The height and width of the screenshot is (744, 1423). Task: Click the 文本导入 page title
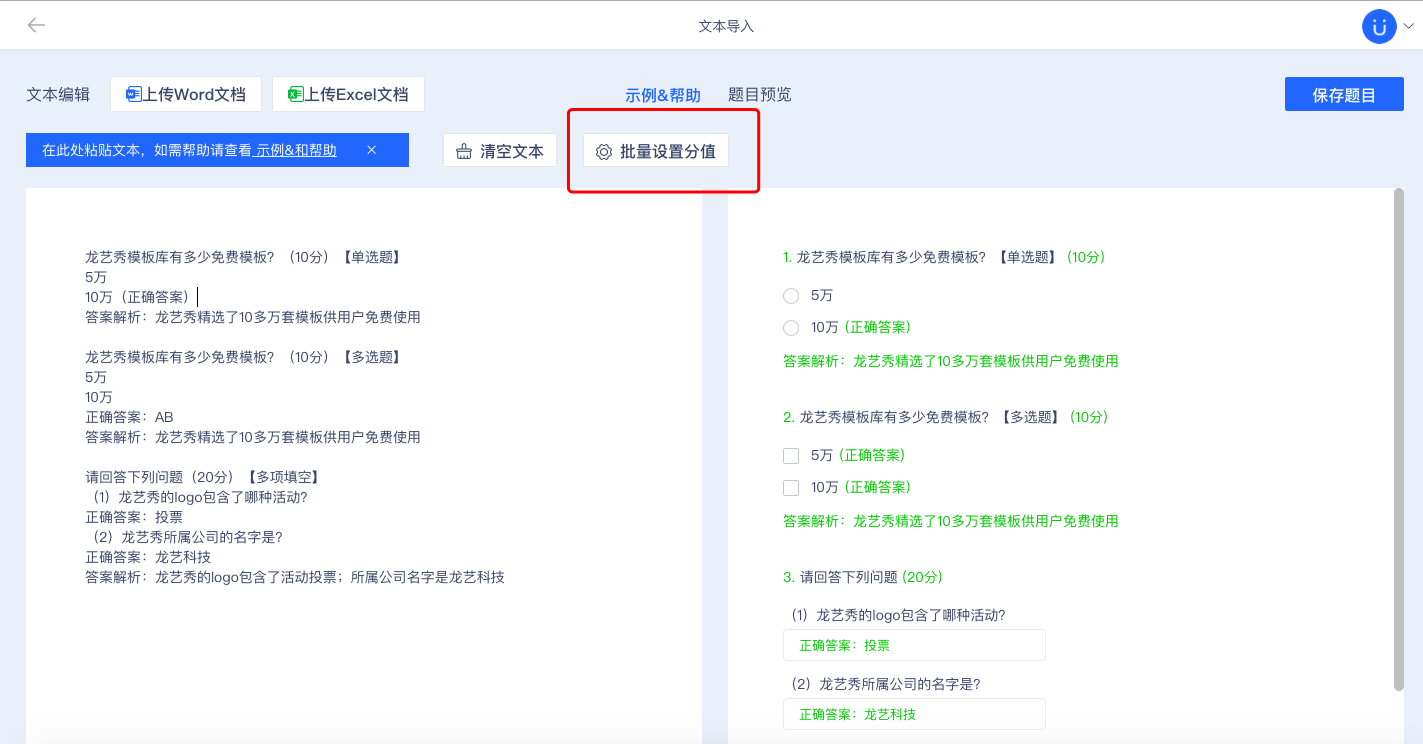tap(726, 26)
